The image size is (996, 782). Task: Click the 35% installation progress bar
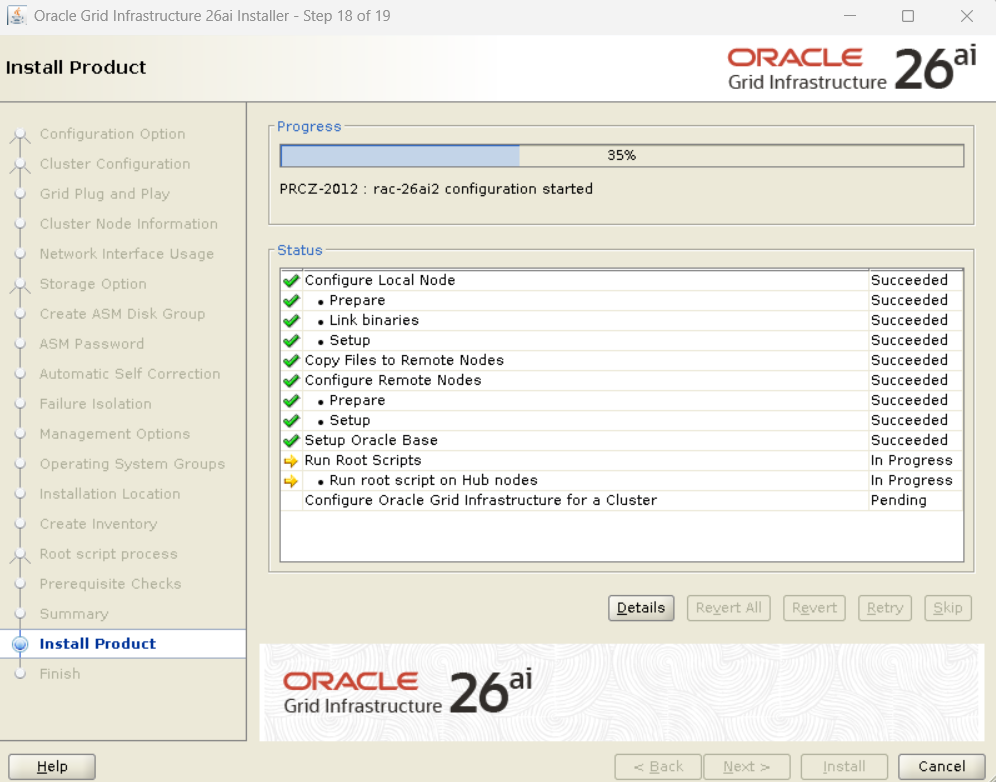[621, 156]
